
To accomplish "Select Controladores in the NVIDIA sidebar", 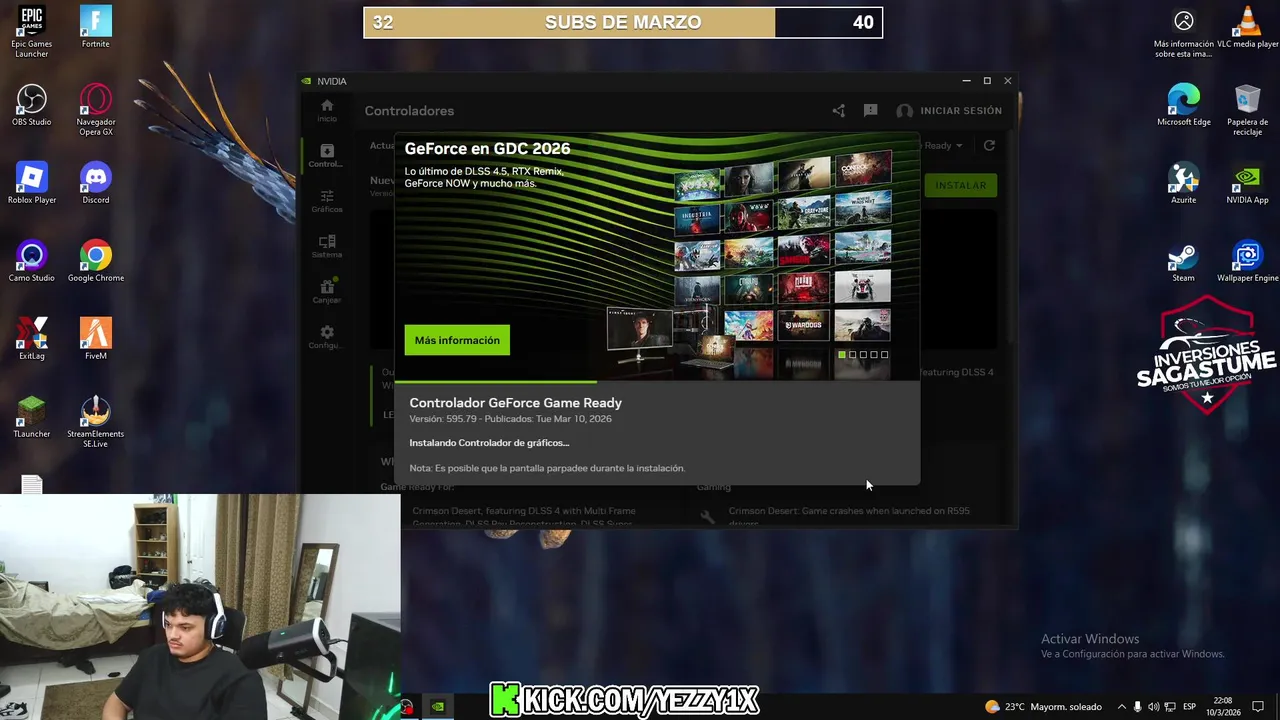I will pyautogui.click(x=326, y=155).
